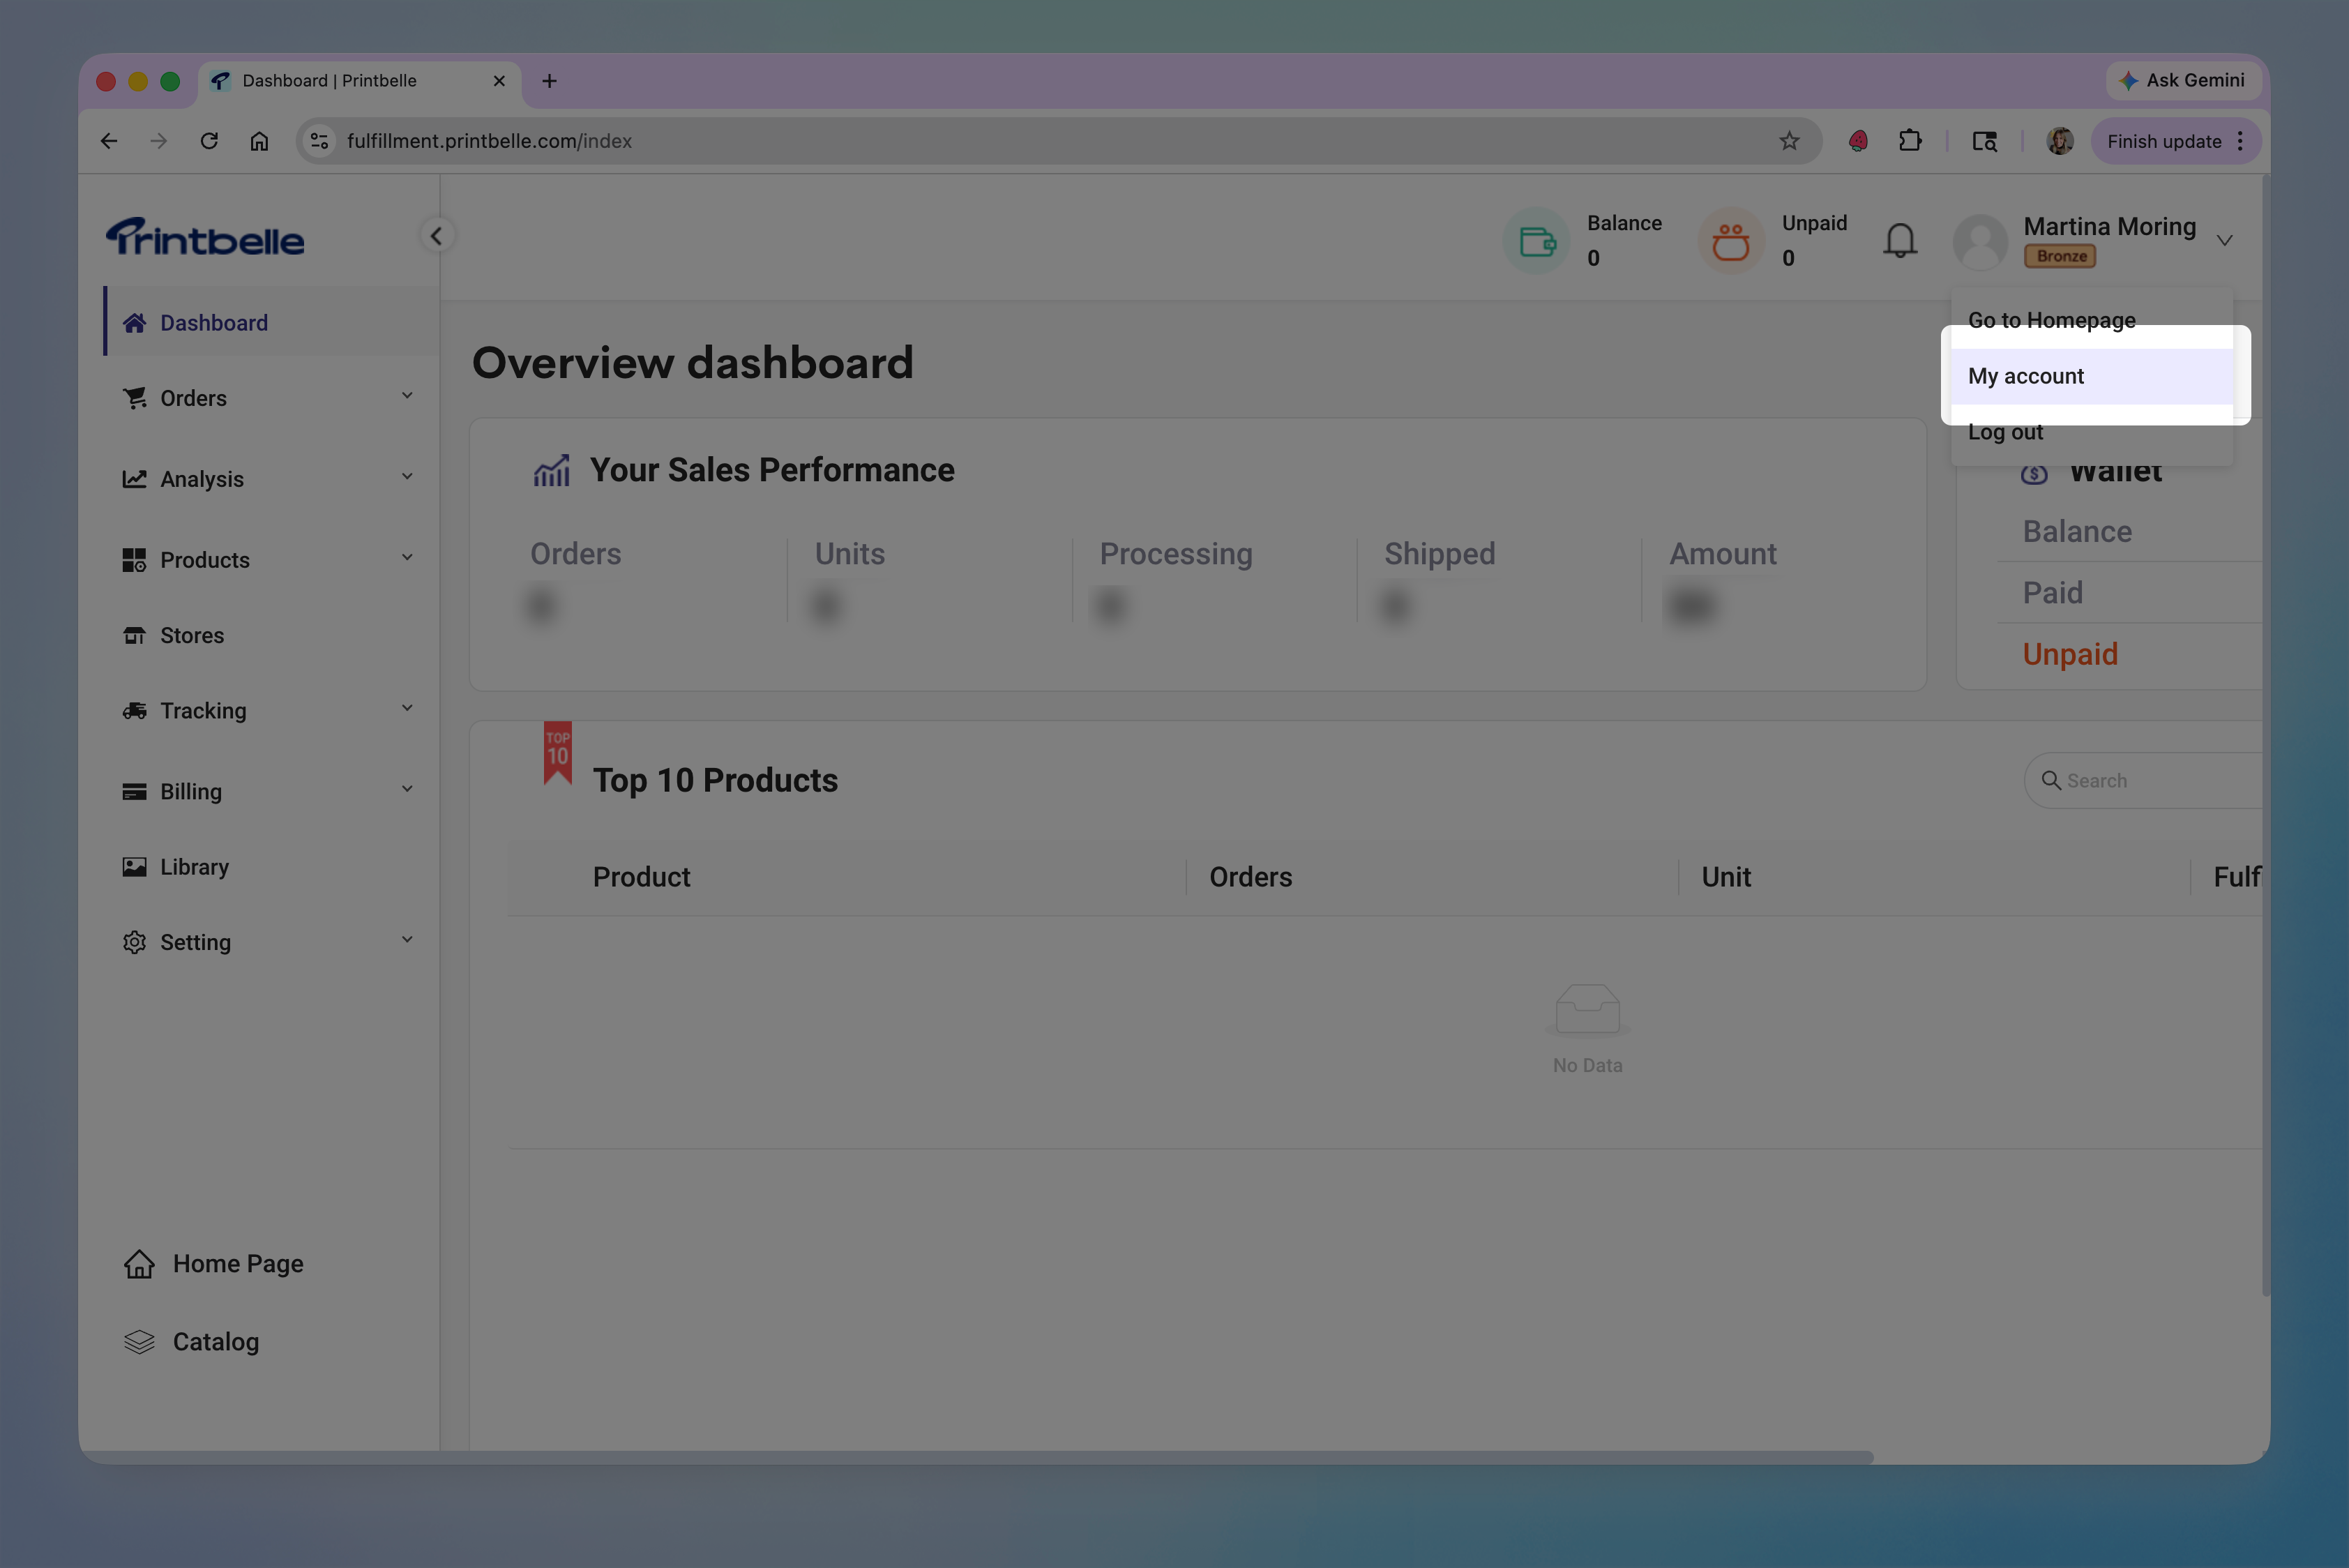
Task: Collapse sidebar with the left chevron button
Action: 436,236
